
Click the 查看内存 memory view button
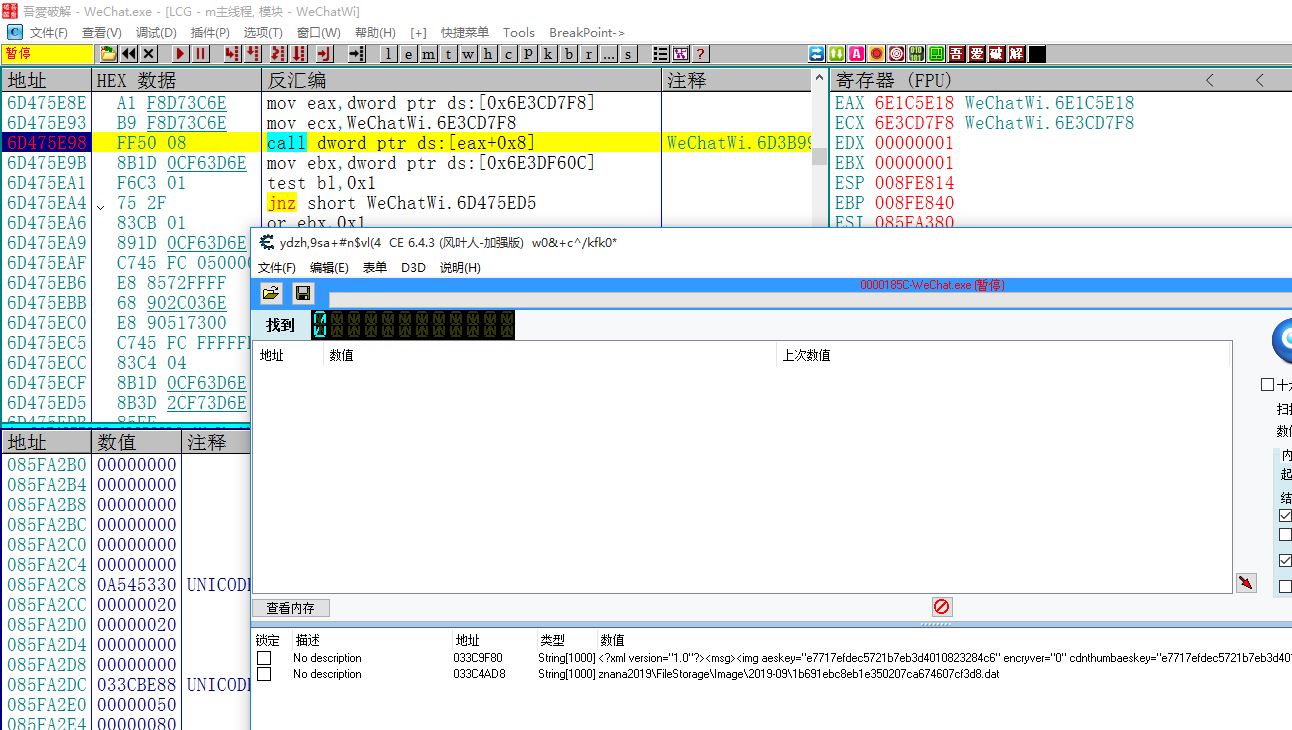pyautogui.click(x=290, y=608)
